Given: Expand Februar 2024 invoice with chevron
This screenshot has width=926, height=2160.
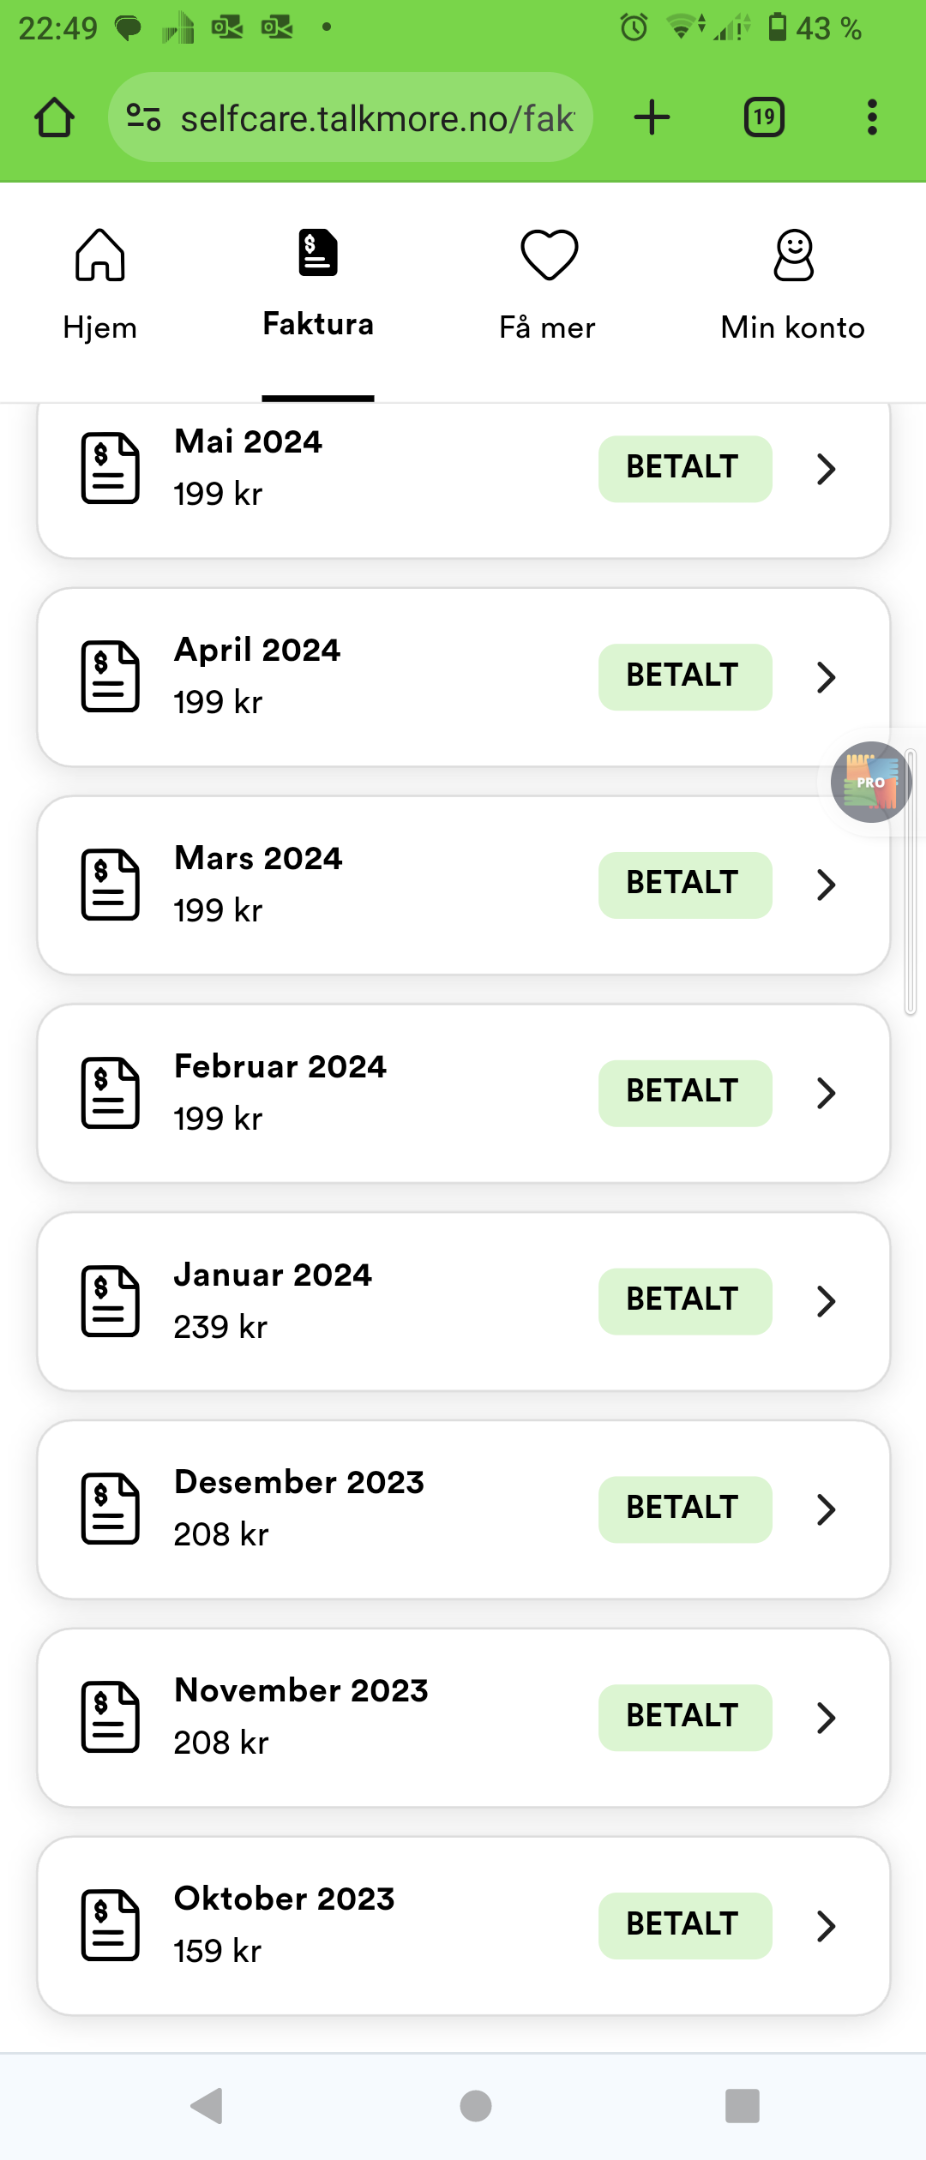Looking at the screenshot, I should (x=826, y=1093).
